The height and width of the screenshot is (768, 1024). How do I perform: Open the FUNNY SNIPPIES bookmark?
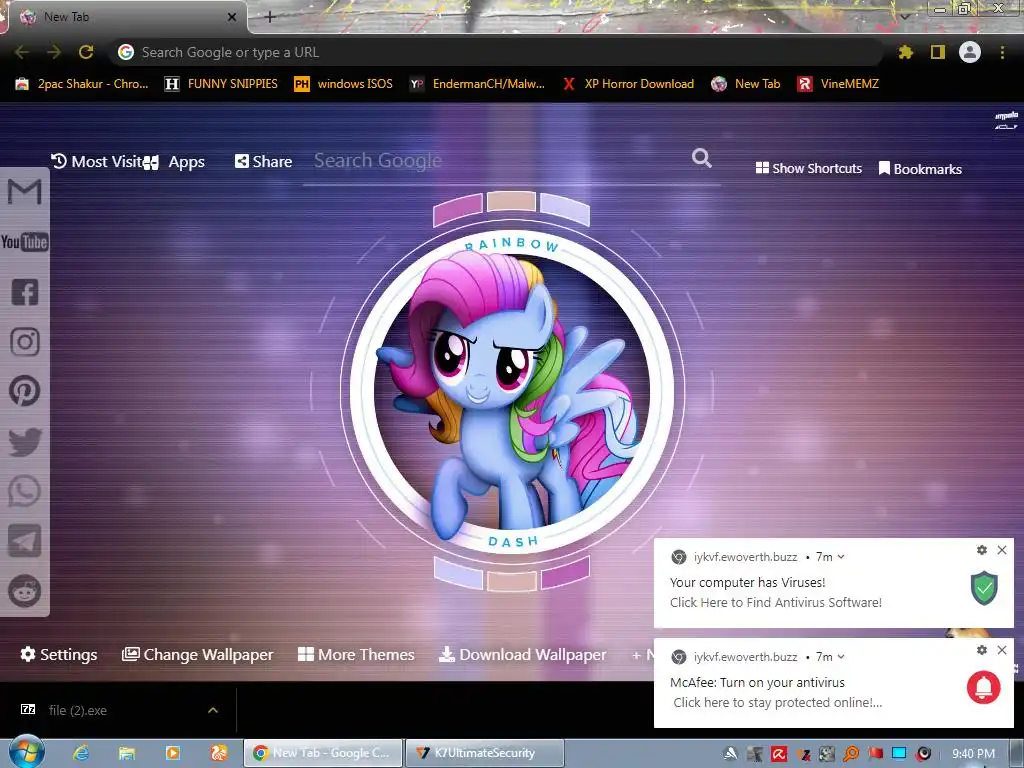(x=221, y=84)
